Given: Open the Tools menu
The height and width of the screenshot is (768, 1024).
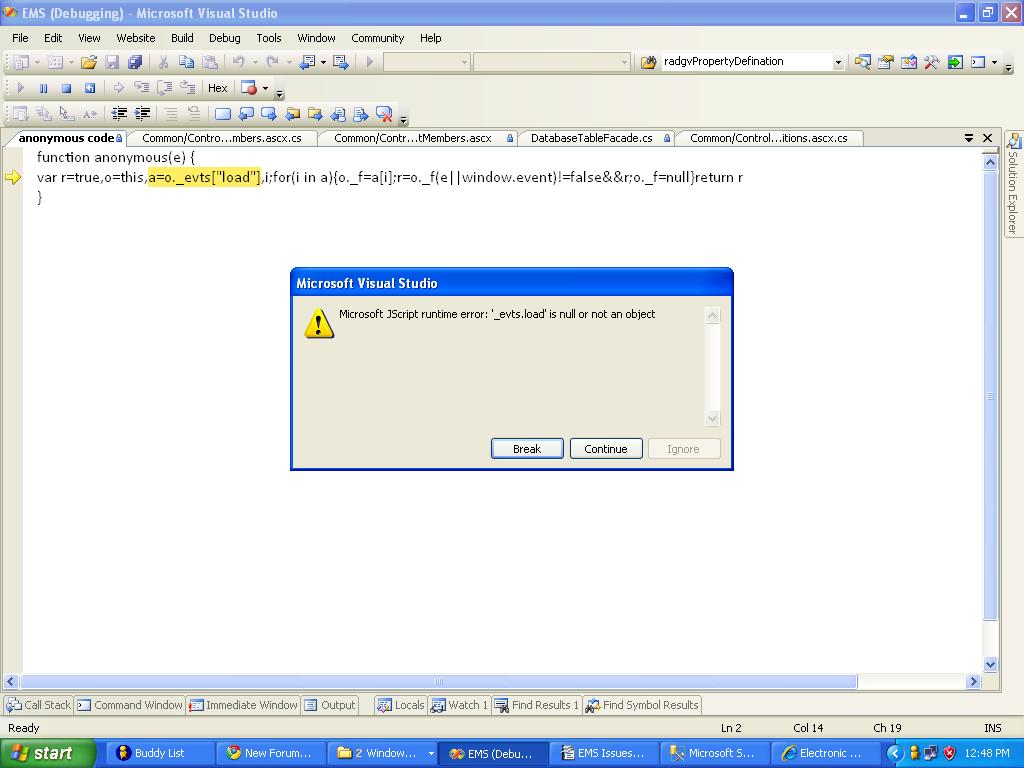Looking at the screenshot, I should (x=268, y=38).
